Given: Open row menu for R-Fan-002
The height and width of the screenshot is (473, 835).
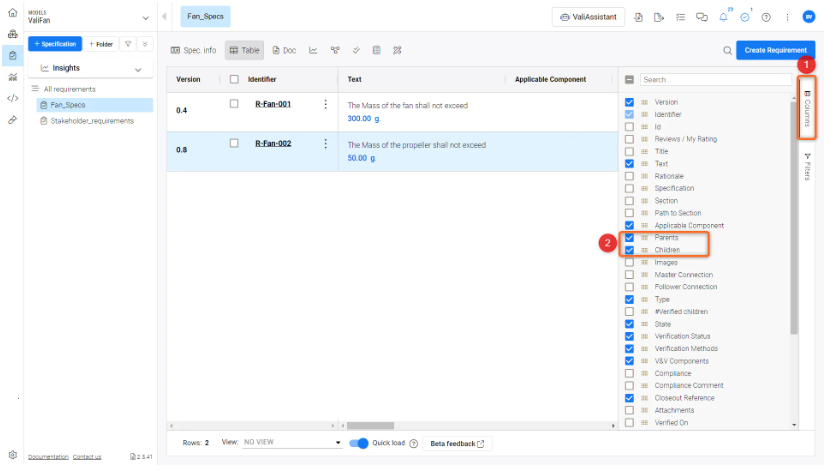Looking at the screenshot, I should pyautogui.click(x=325, y=144).
